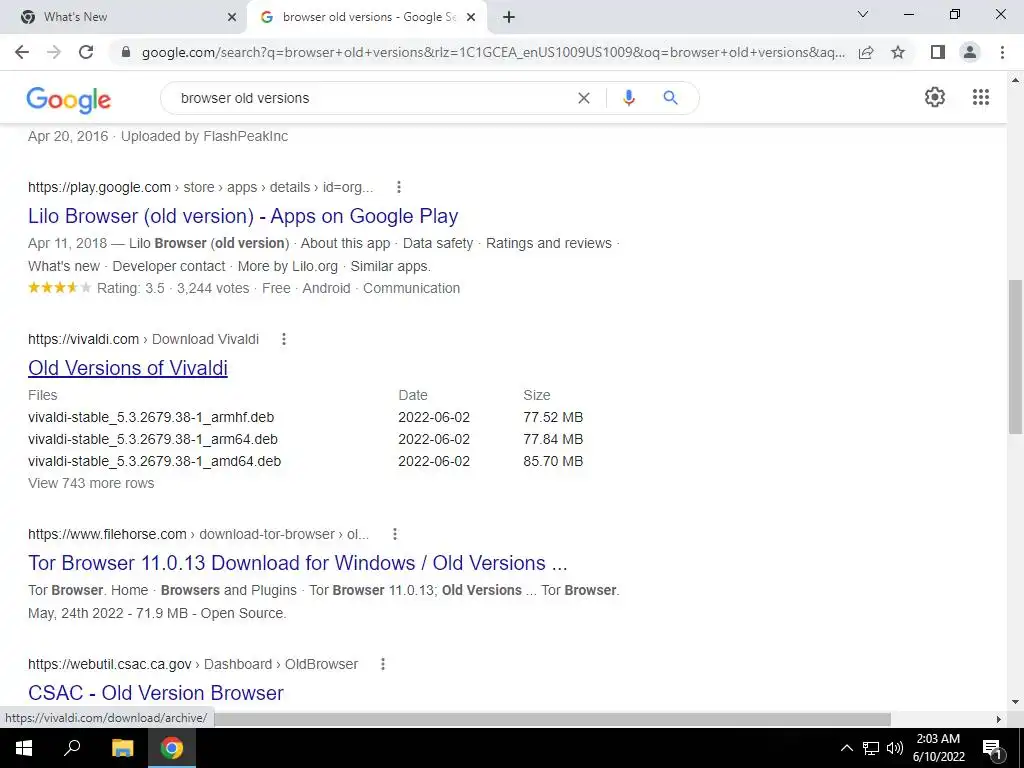Click the forward navigation arrow
The height and width of the screenshot is (768, 1024).
54,52
